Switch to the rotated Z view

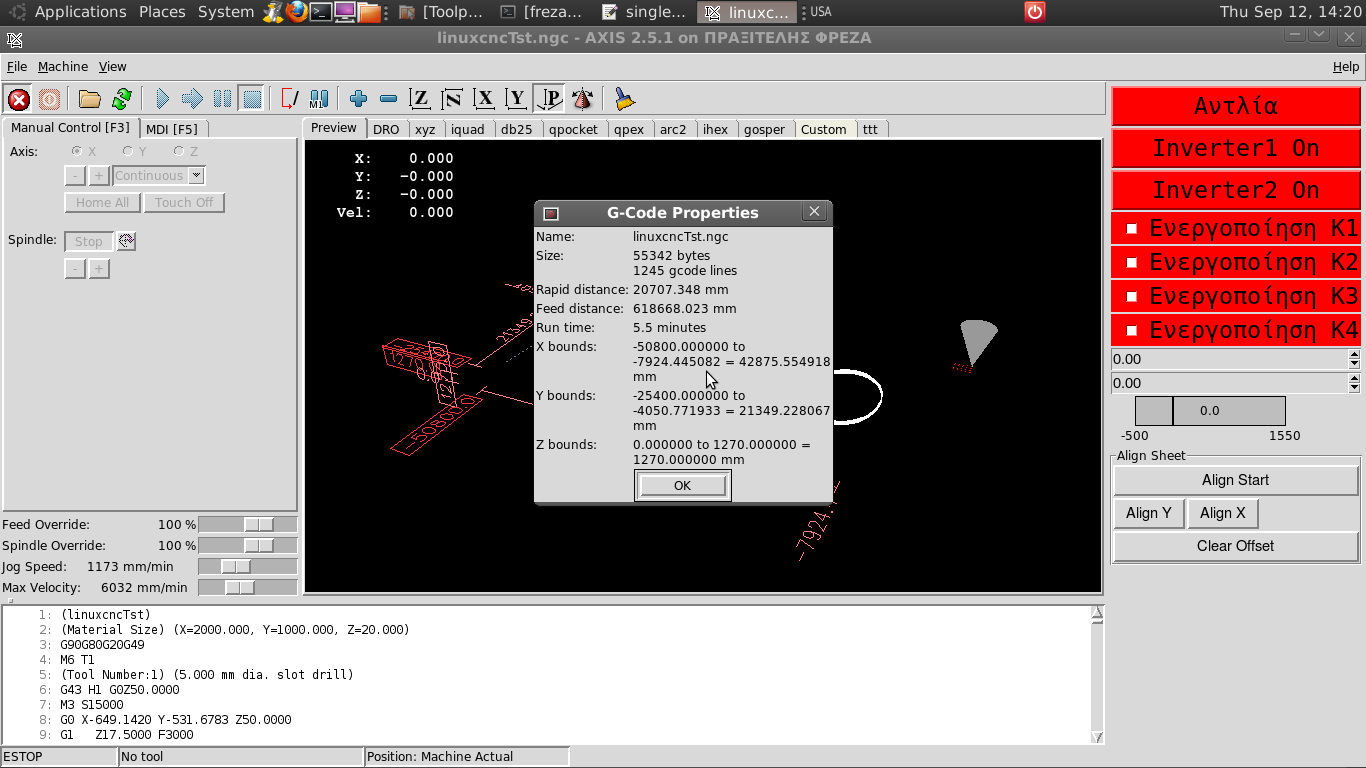(x=453, y=99)
